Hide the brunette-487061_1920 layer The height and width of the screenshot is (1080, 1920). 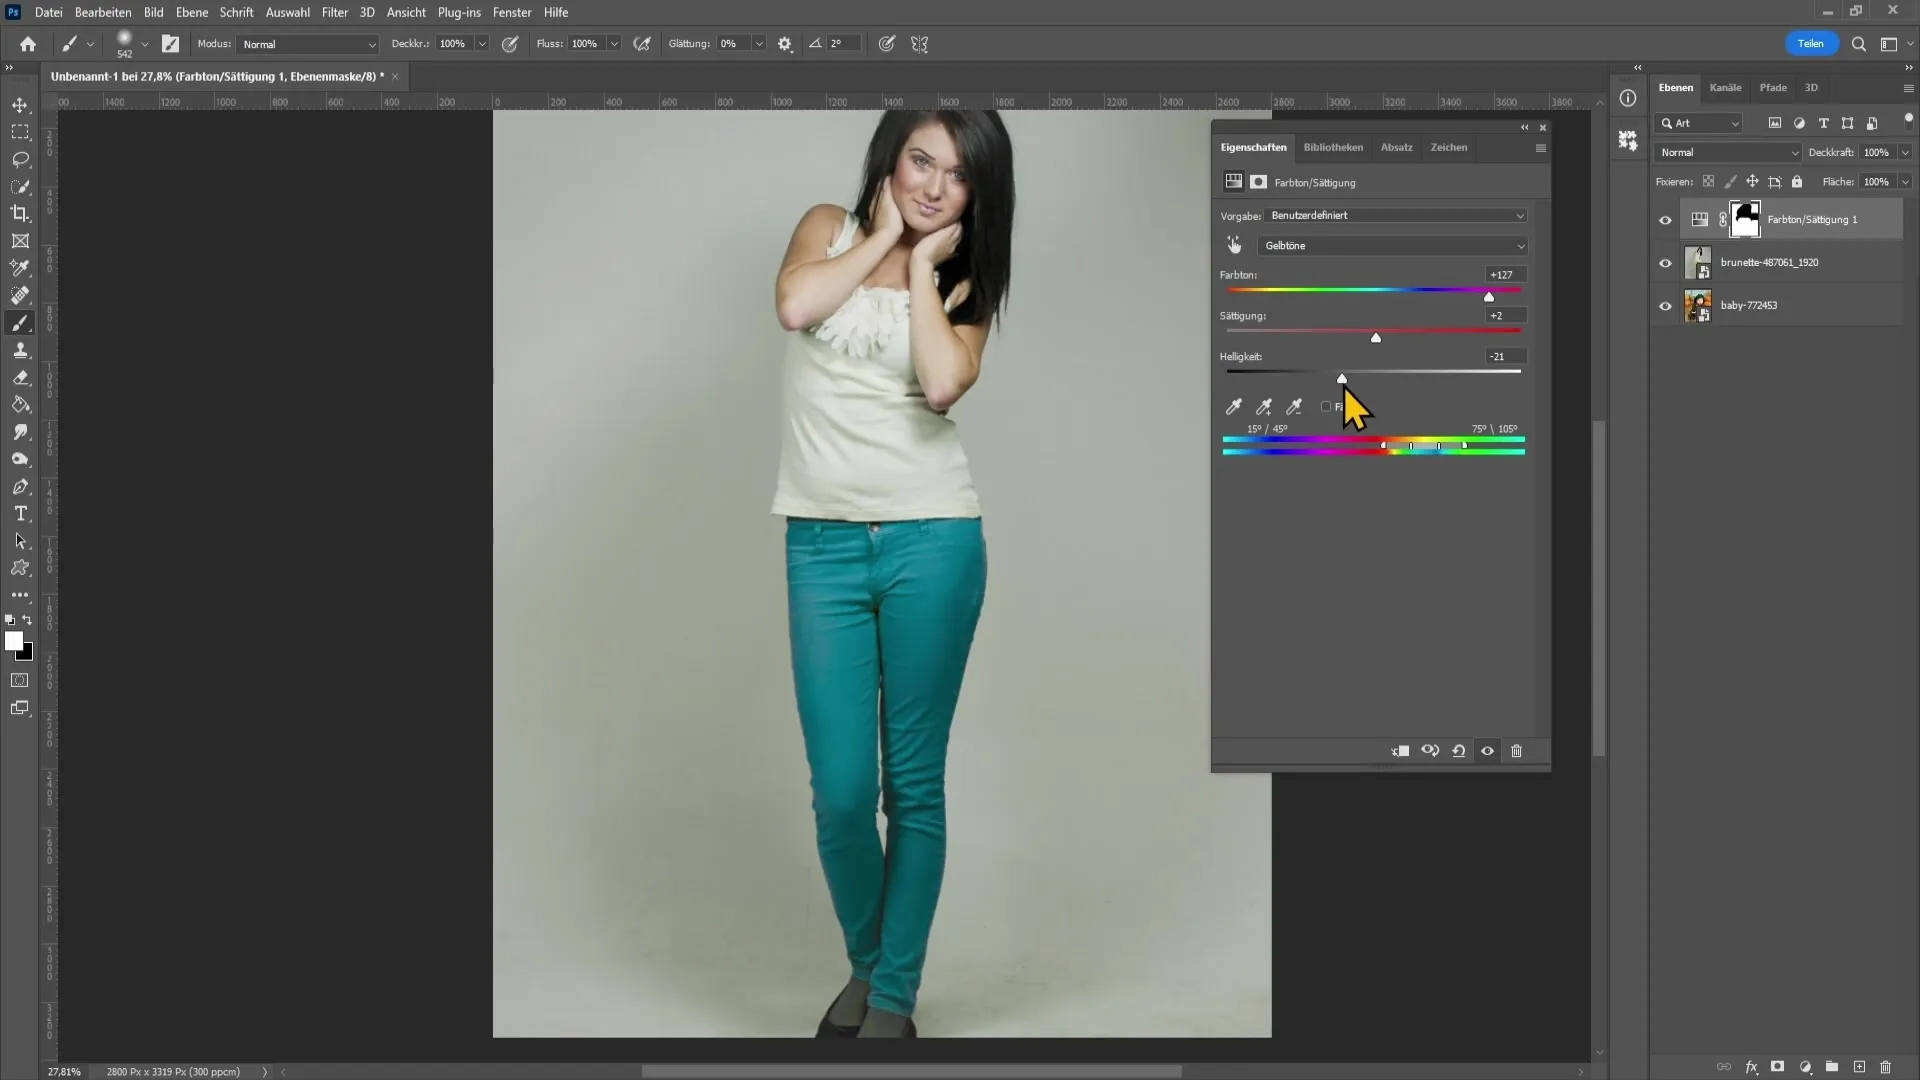click(x=1665, y=263)
